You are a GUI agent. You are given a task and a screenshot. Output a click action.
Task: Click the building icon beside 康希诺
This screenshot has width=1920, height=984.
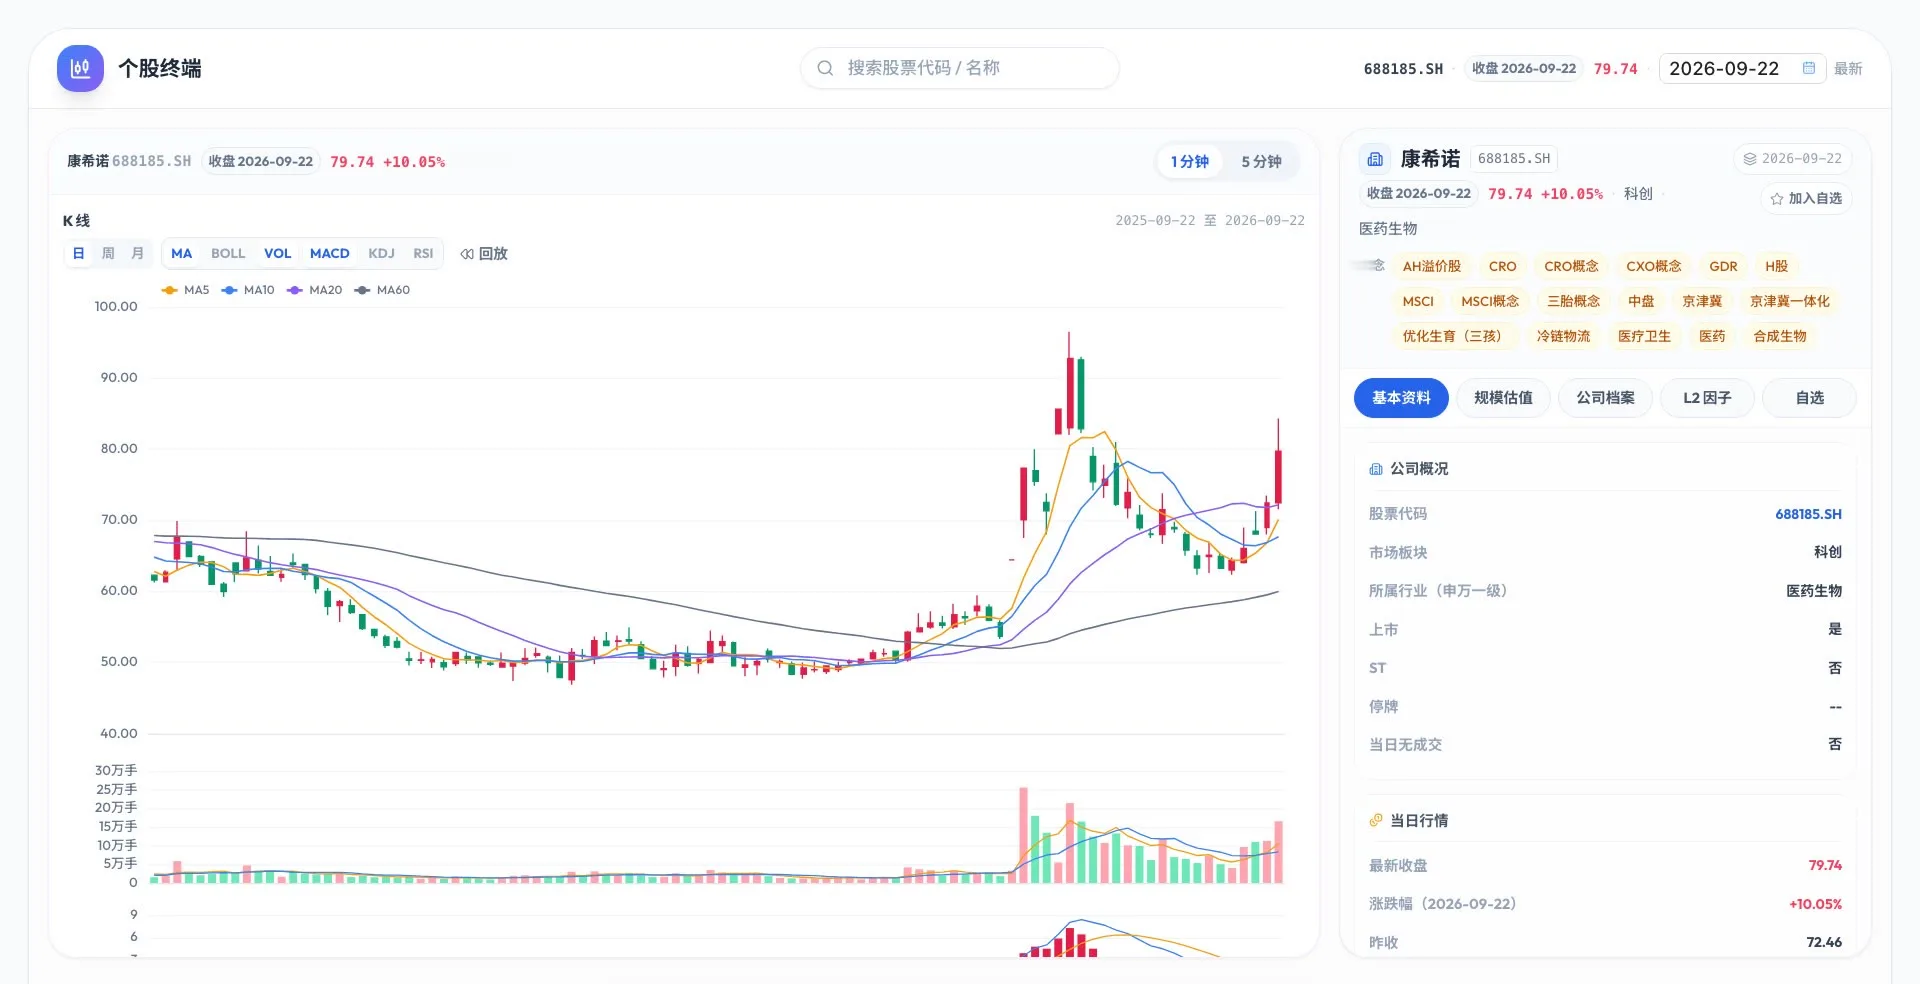[1375, 159]
